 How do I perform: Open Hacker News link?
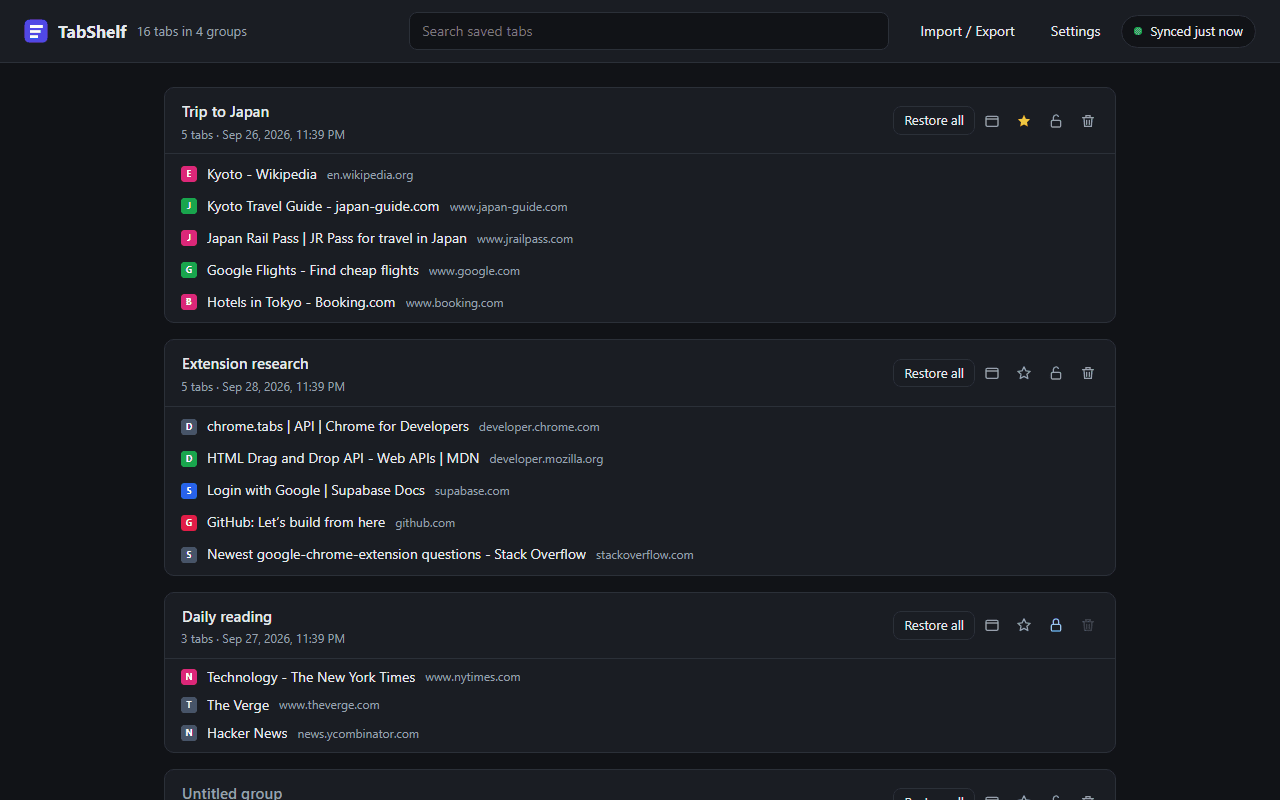[247, 733]
